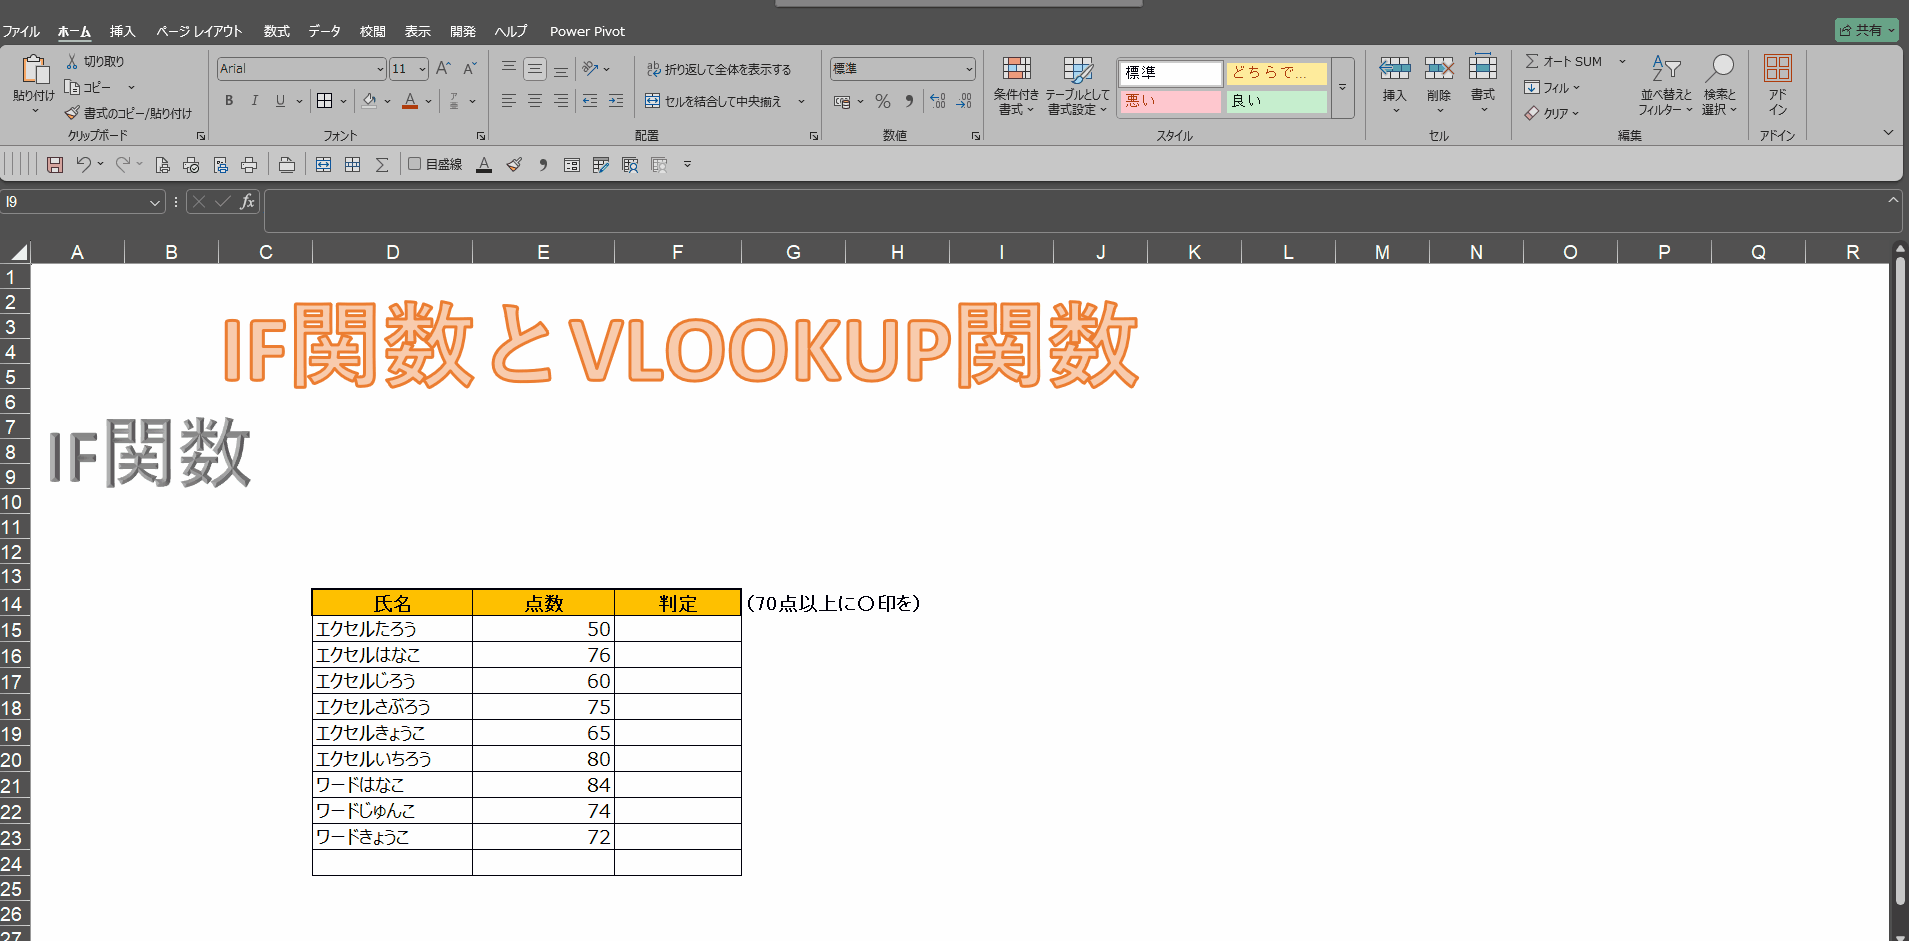Click the 共有 share button
1909x941 pixels.
click(1866, 30)
